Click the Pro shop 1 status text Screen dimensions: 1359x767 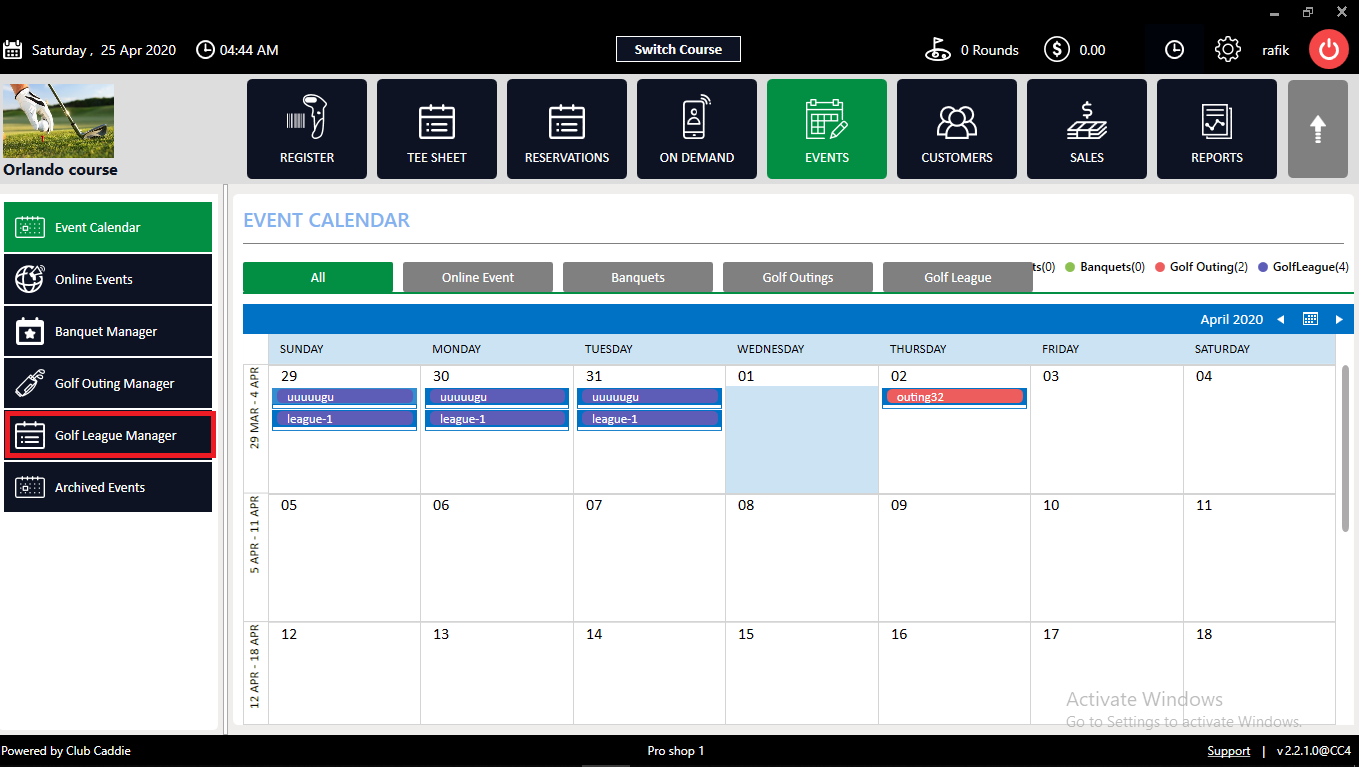coord(676,751)
